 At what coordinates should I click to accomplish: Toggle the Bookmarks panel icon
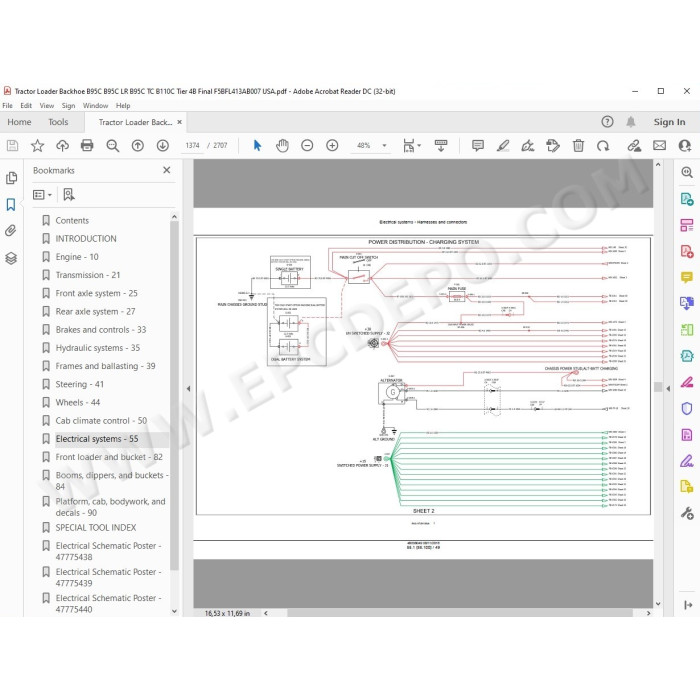pos(11,204)
